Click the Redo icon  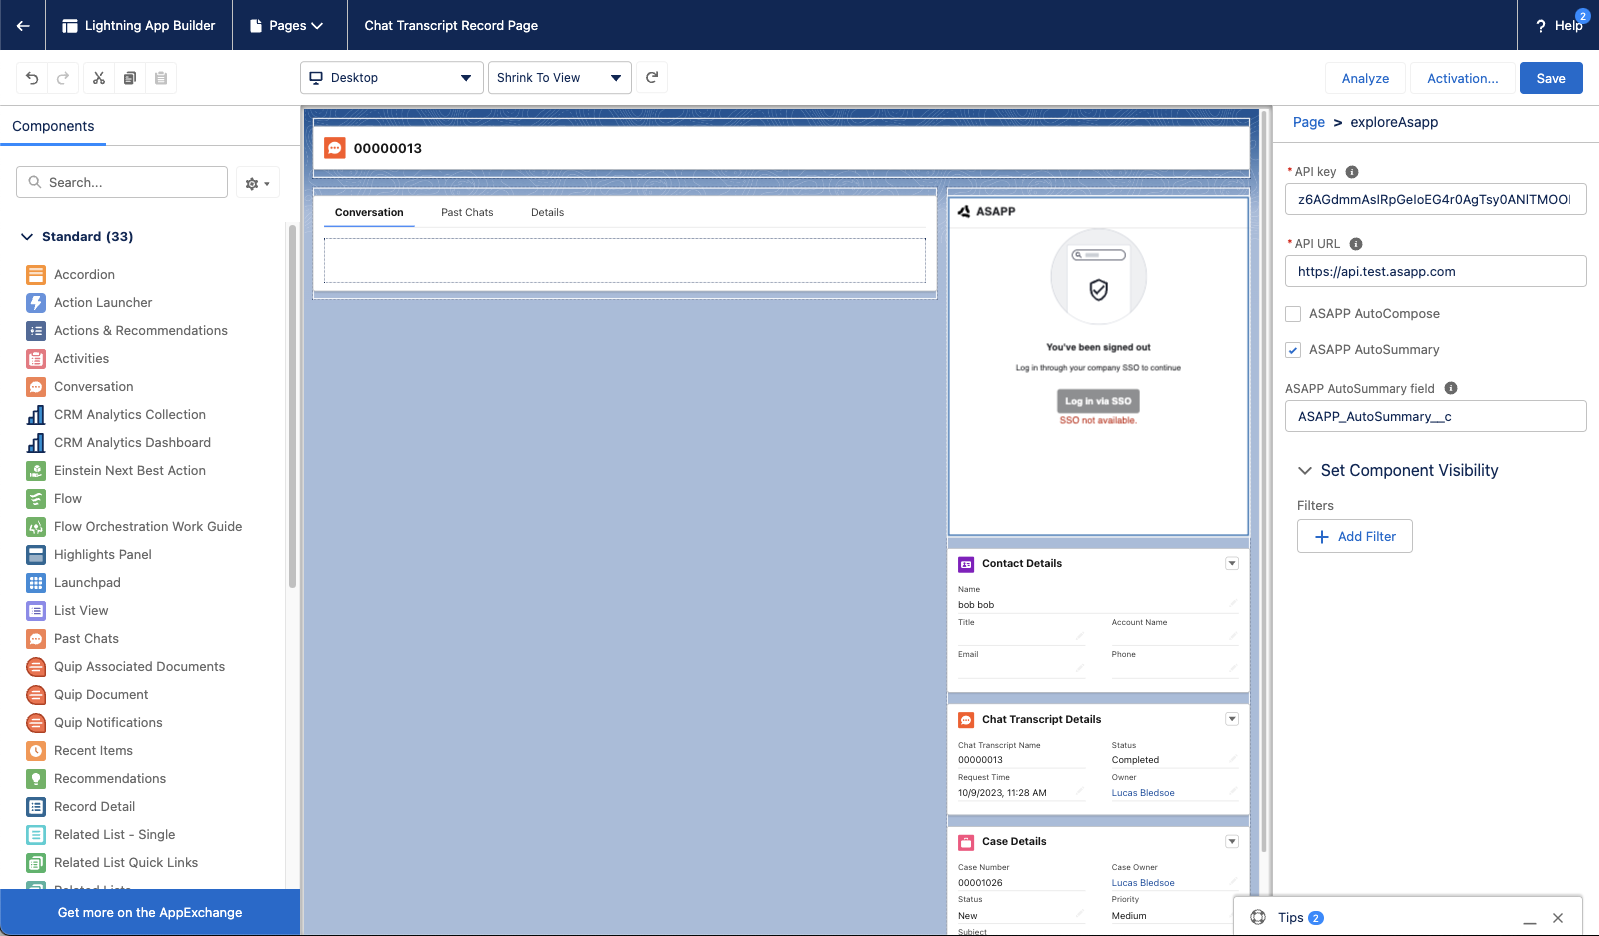click(x=63, y=78)
